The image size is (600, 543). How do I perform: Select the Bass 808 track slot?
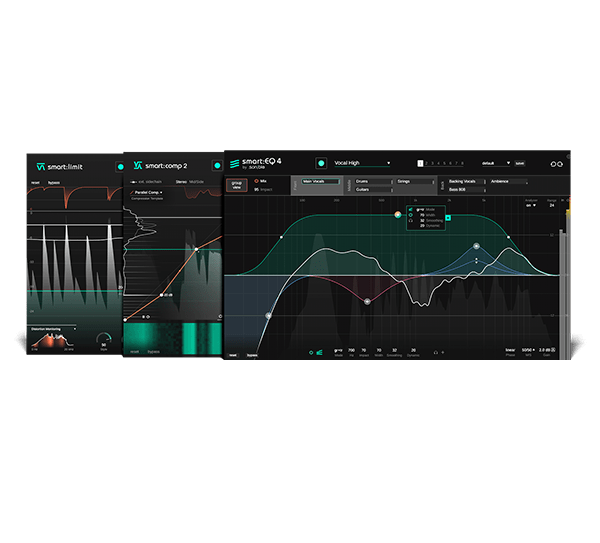[467, 190]
